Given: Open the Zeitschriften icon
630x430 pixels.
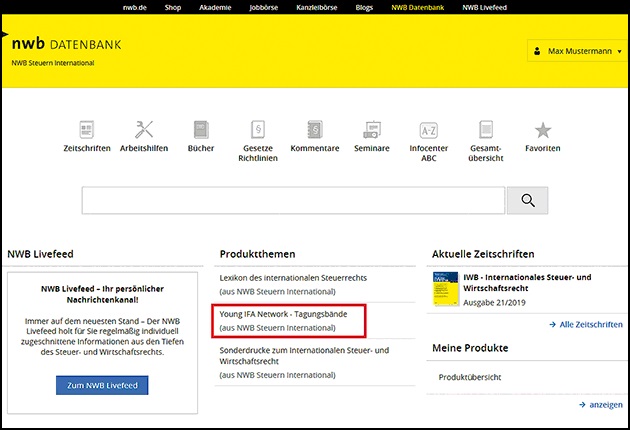Looking at the screenshot, I should [x=86, y=130].
